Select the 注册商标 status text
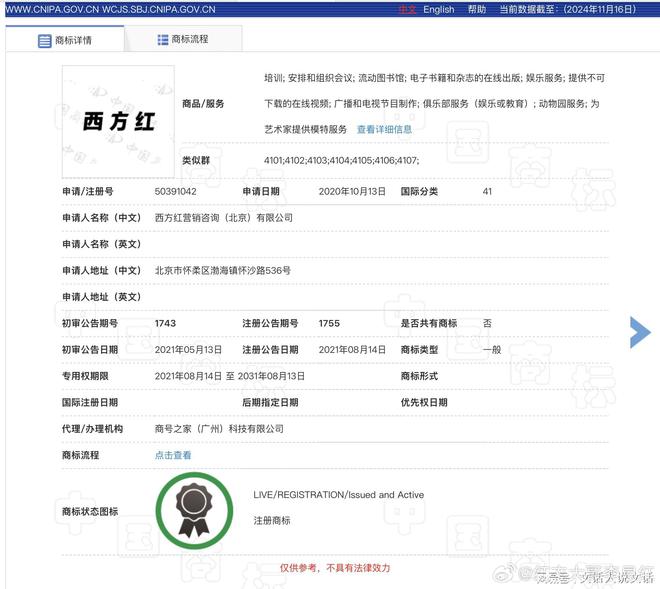This screenshot has height=589, width=660. tap(272, 521)
